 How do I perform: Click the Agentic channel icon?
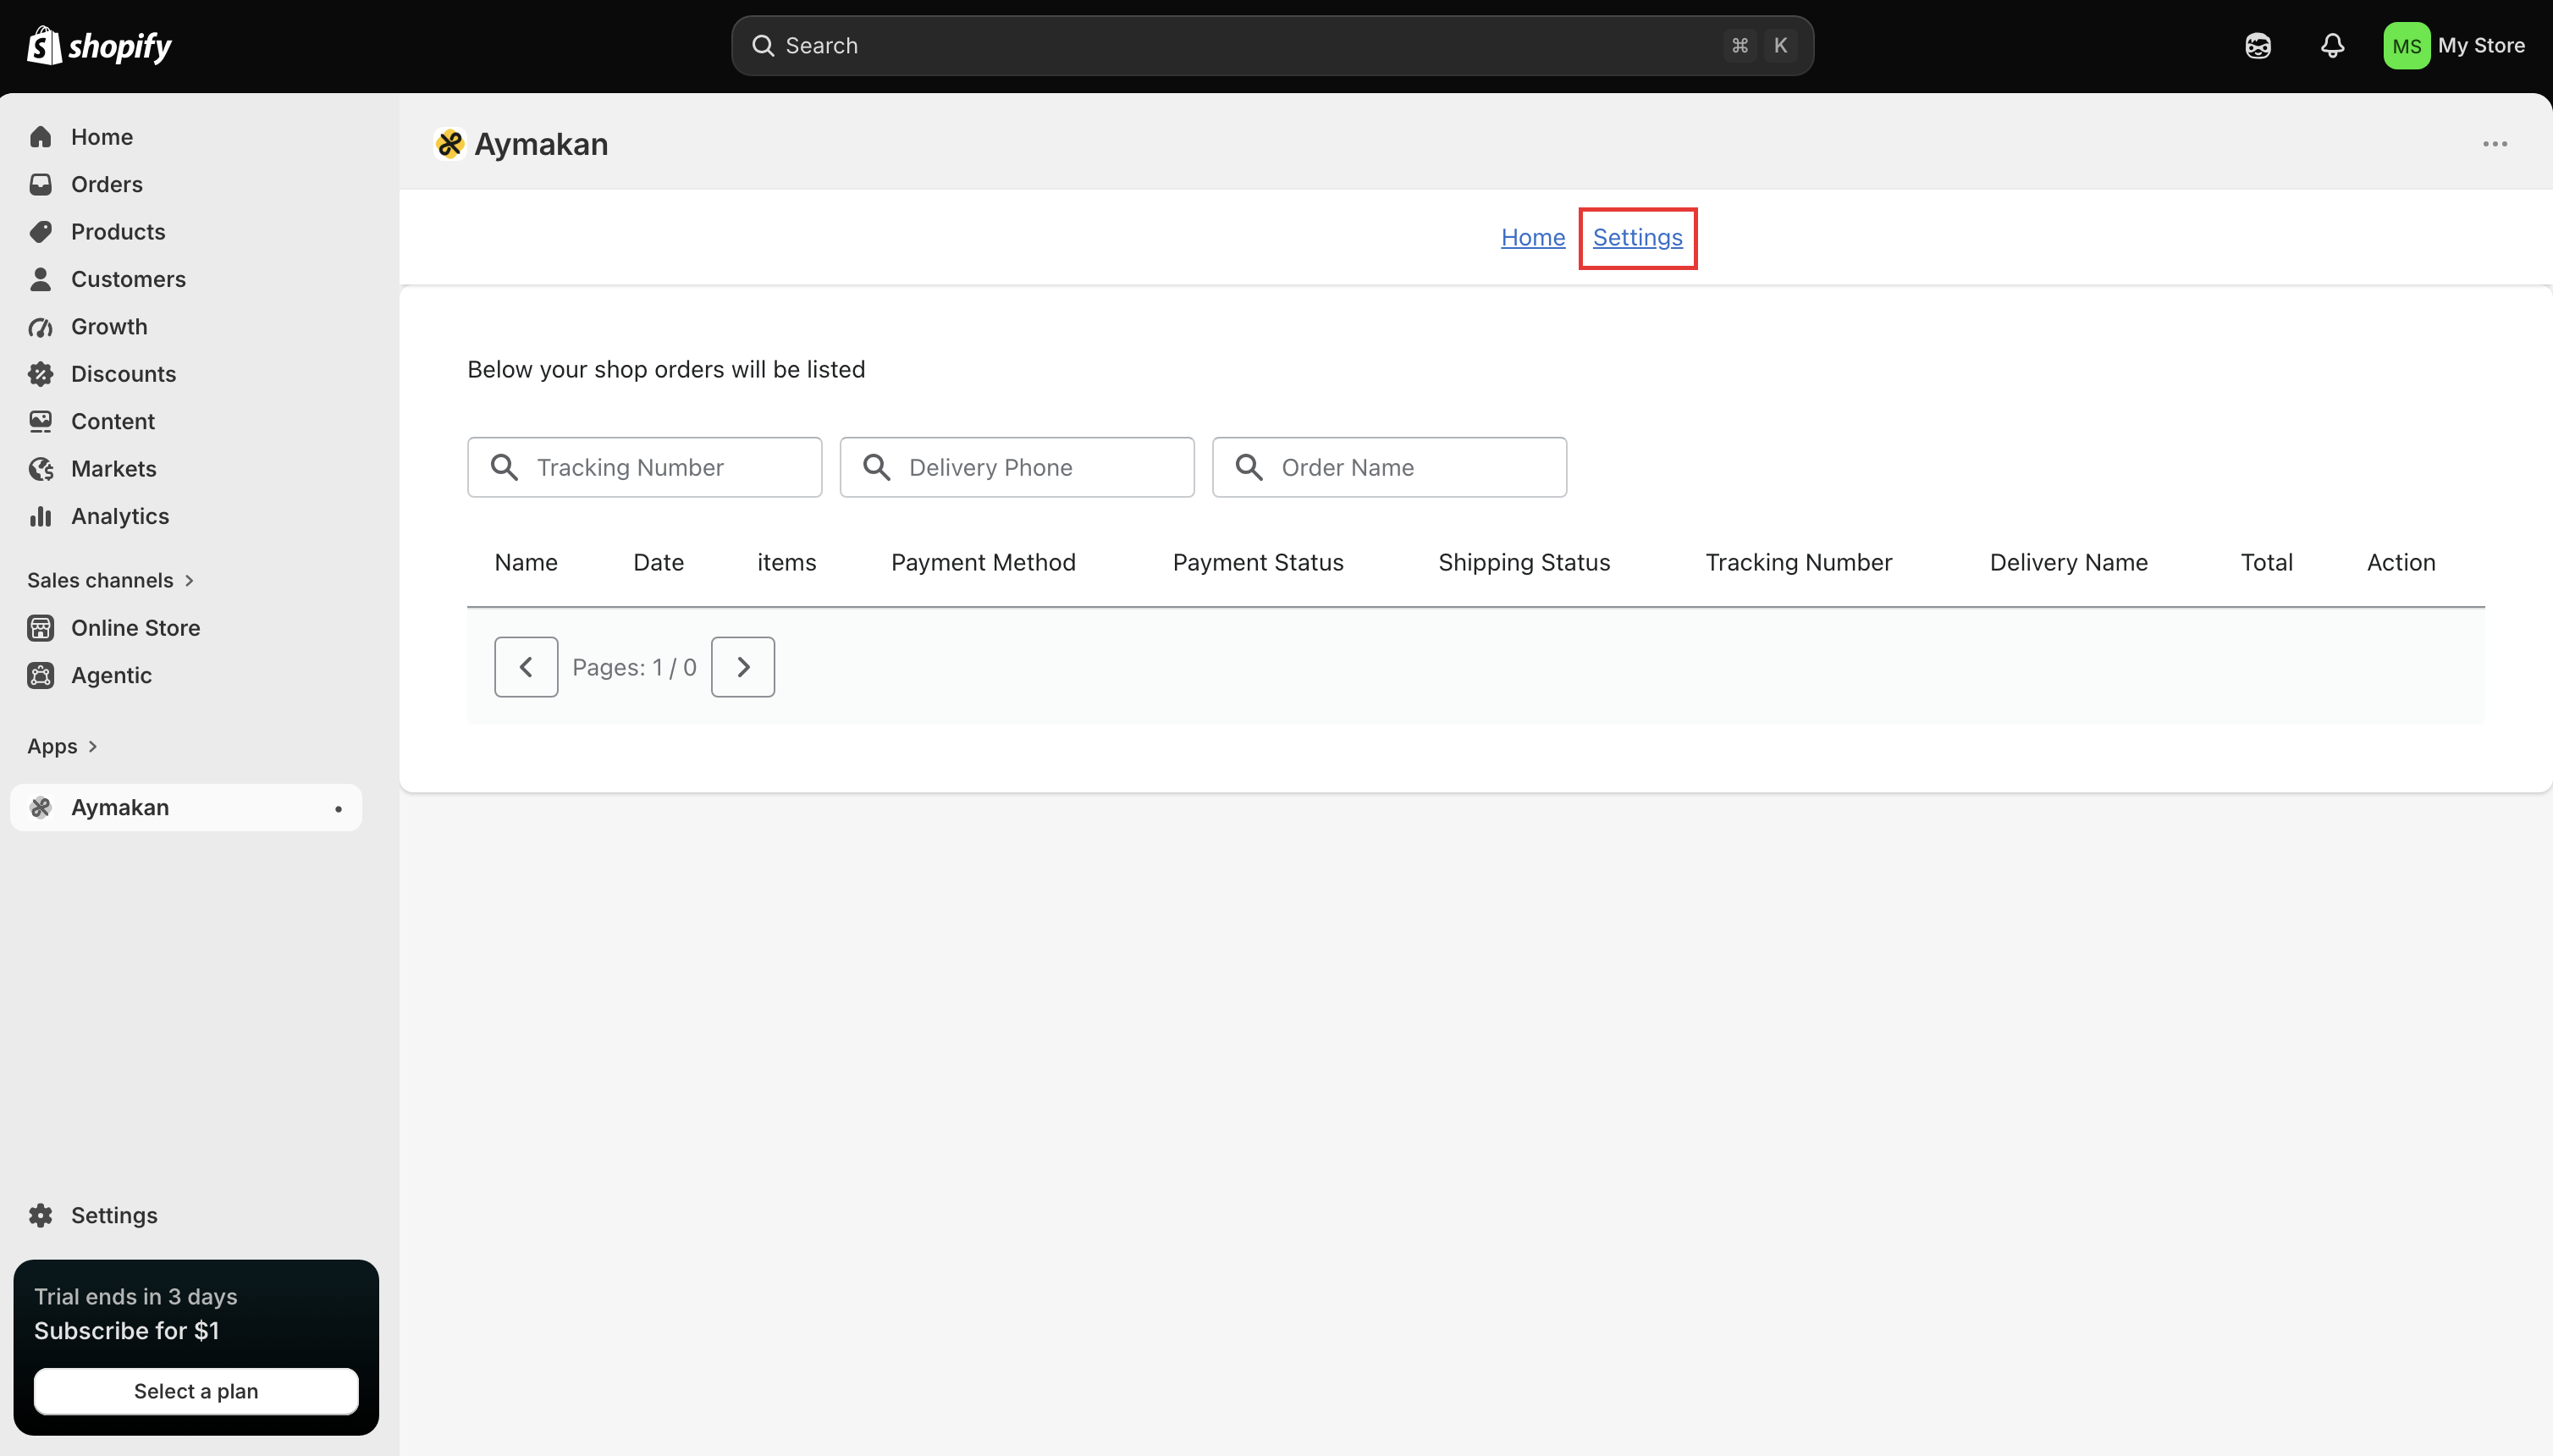41,675
